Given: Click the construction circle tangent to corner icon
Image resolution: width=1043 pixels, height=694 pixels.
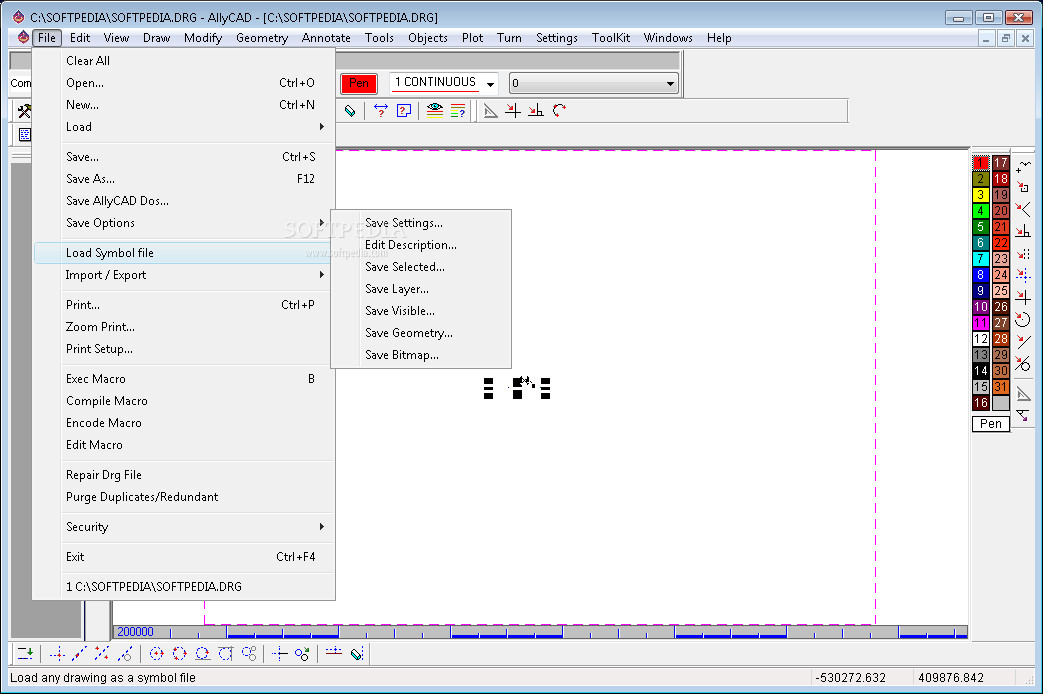Looking at the screenshot, I should coord(225,654).
